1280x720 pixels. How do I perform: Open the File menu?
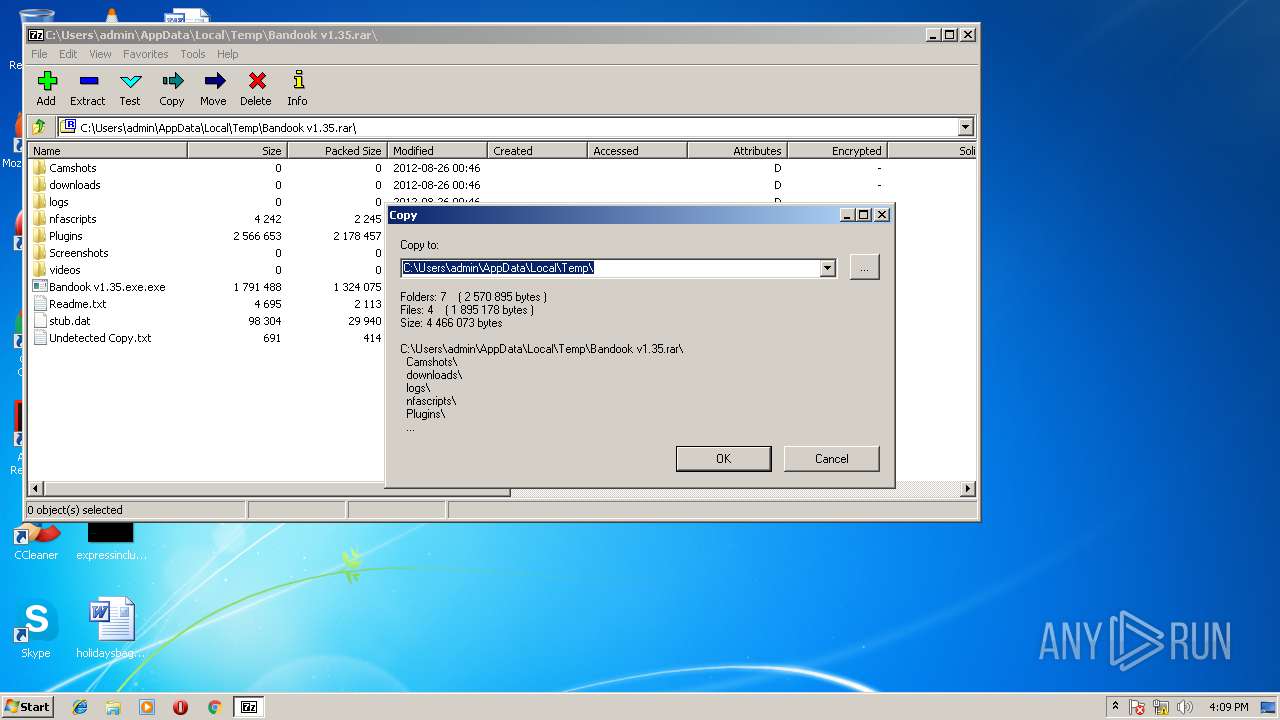39,54
